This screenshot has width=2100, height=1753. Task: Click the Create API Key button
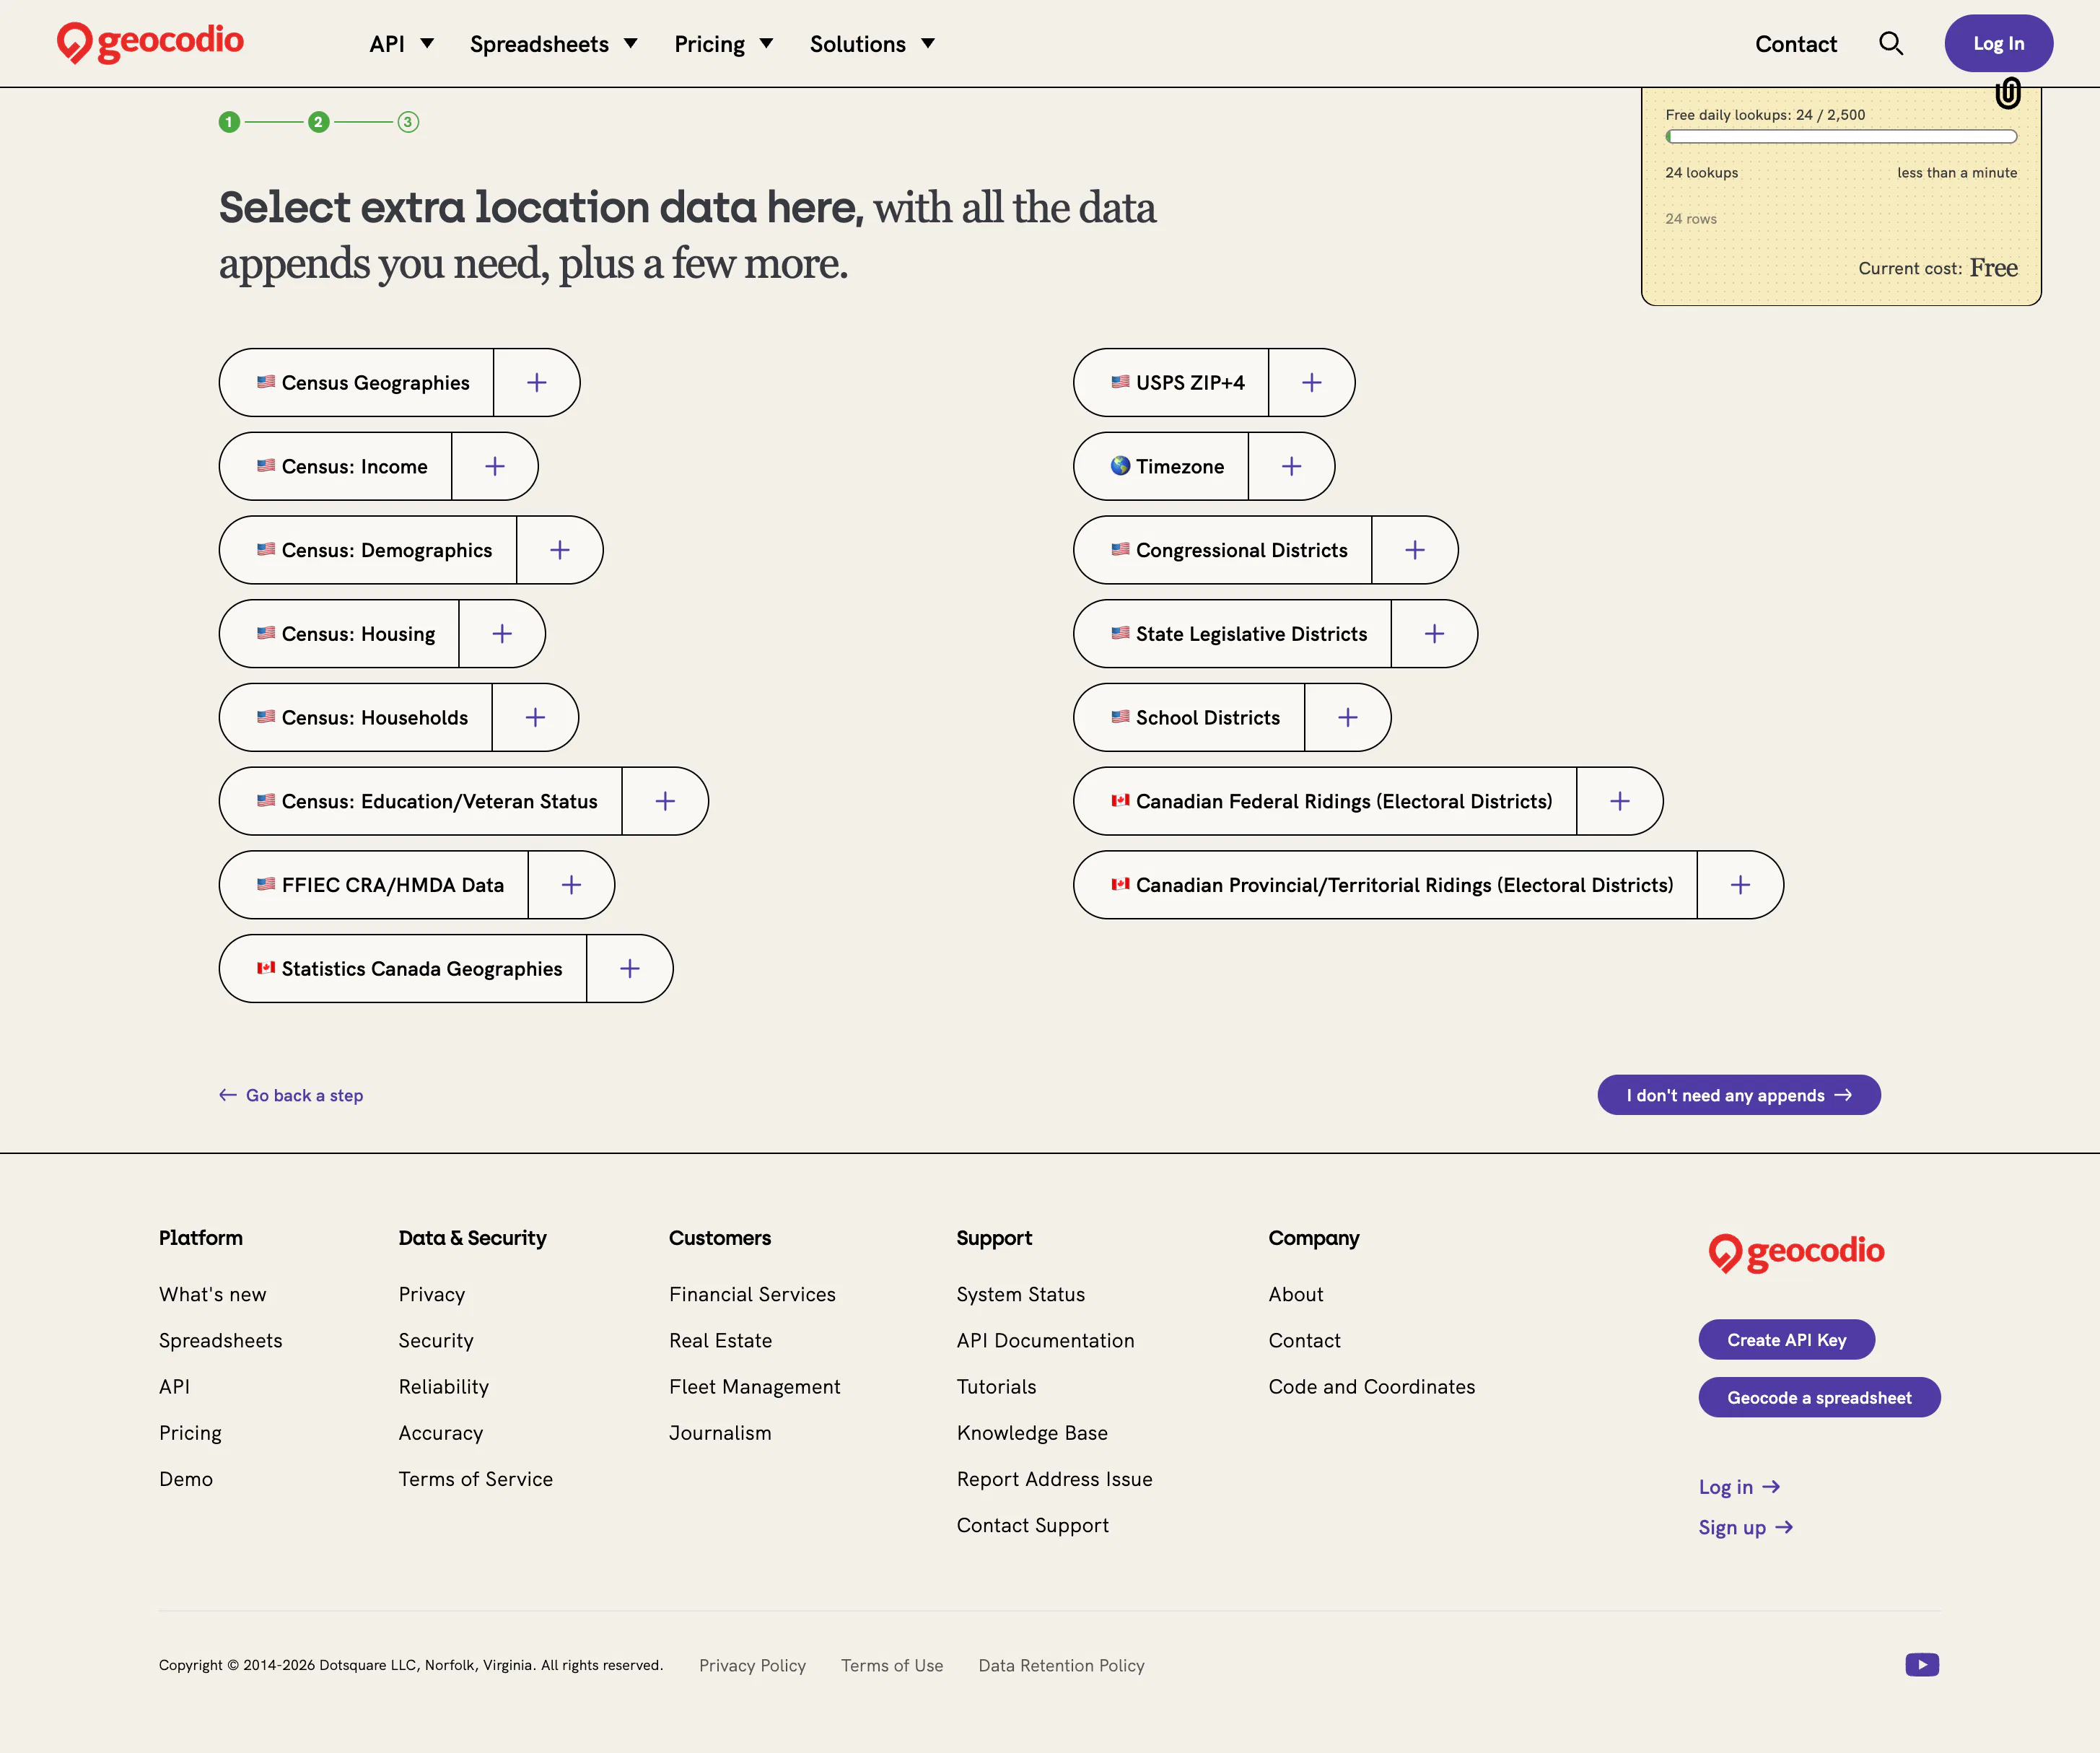[1787, 1340]
